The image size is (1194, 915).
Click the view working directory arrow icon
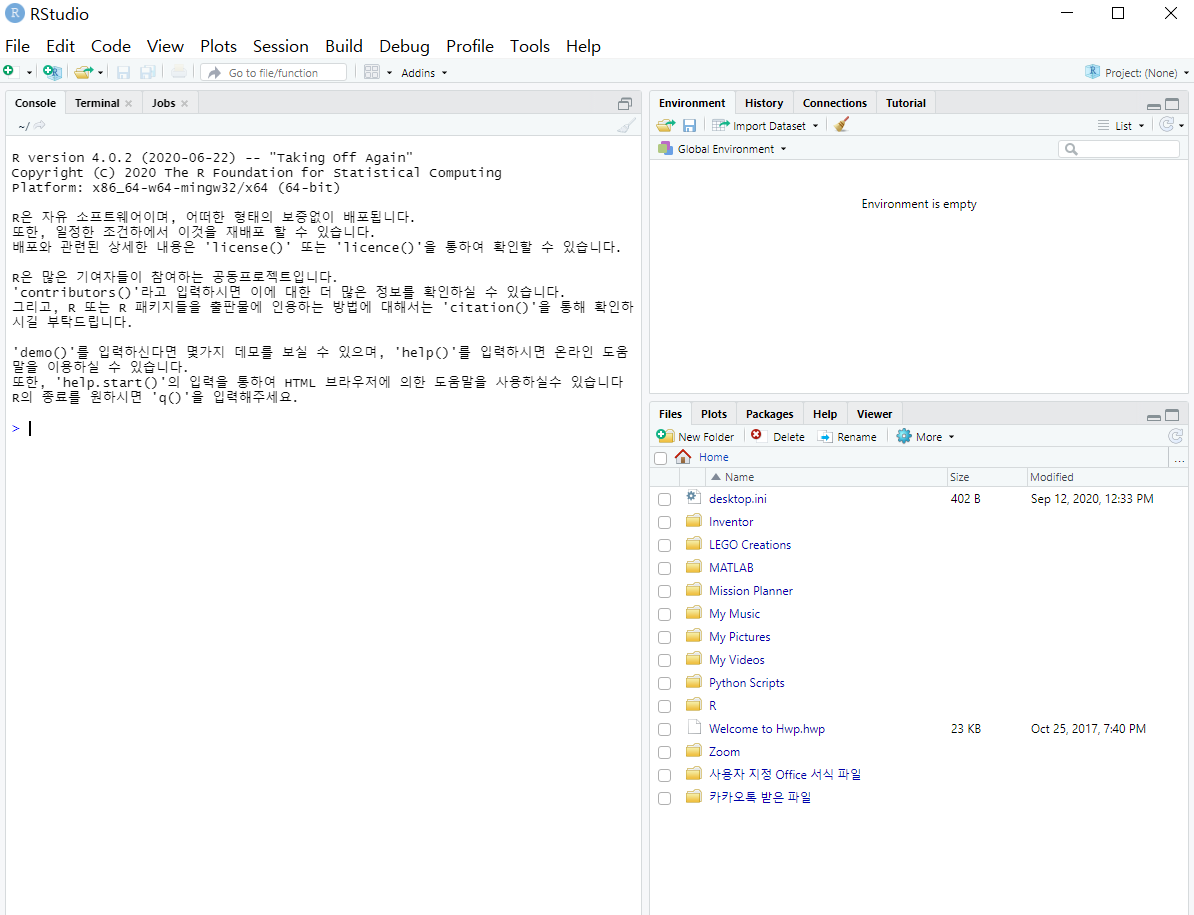(40, 126)
